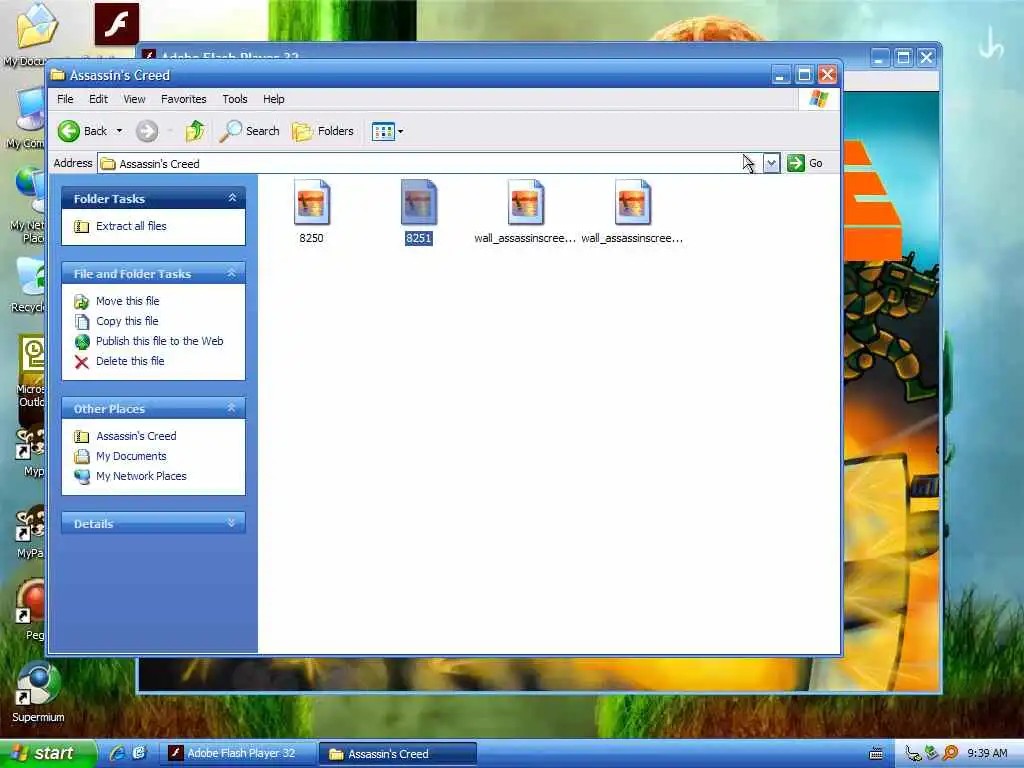Click the second Quick Launch icon
The width and height of the screenshot is (1024, 768).
tap(139, 754)
